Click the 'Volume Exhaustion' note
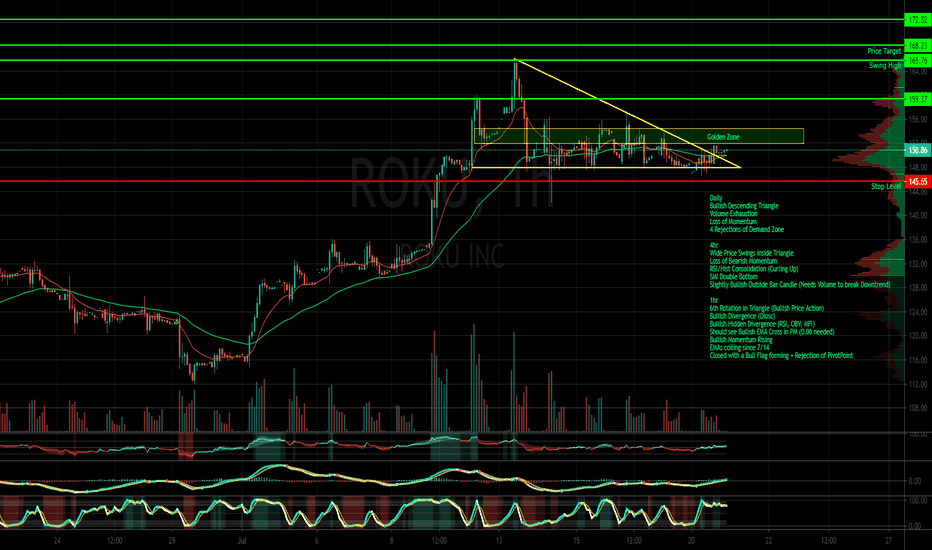Viewport: 932px width, 550px height. click(733, 213)
